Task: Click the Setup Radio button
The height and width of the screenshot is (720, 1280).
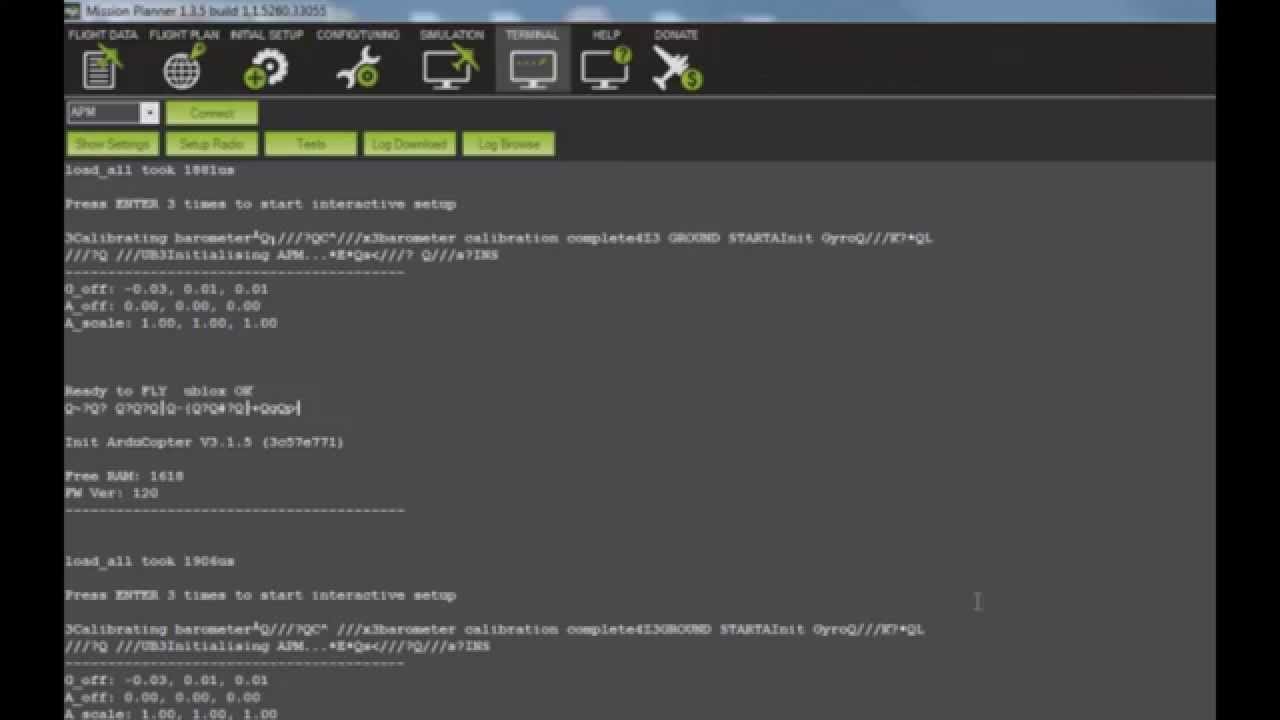Action: click(x=212, y=144)
